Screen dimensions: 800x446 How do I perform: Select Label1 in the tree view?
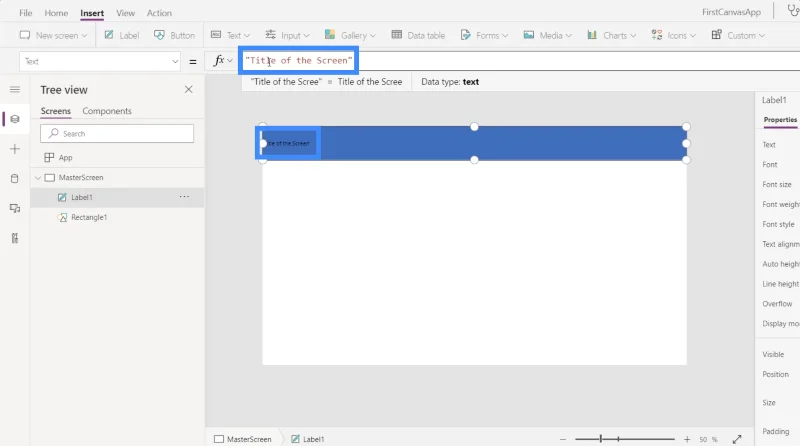click(x=82, y=197)
